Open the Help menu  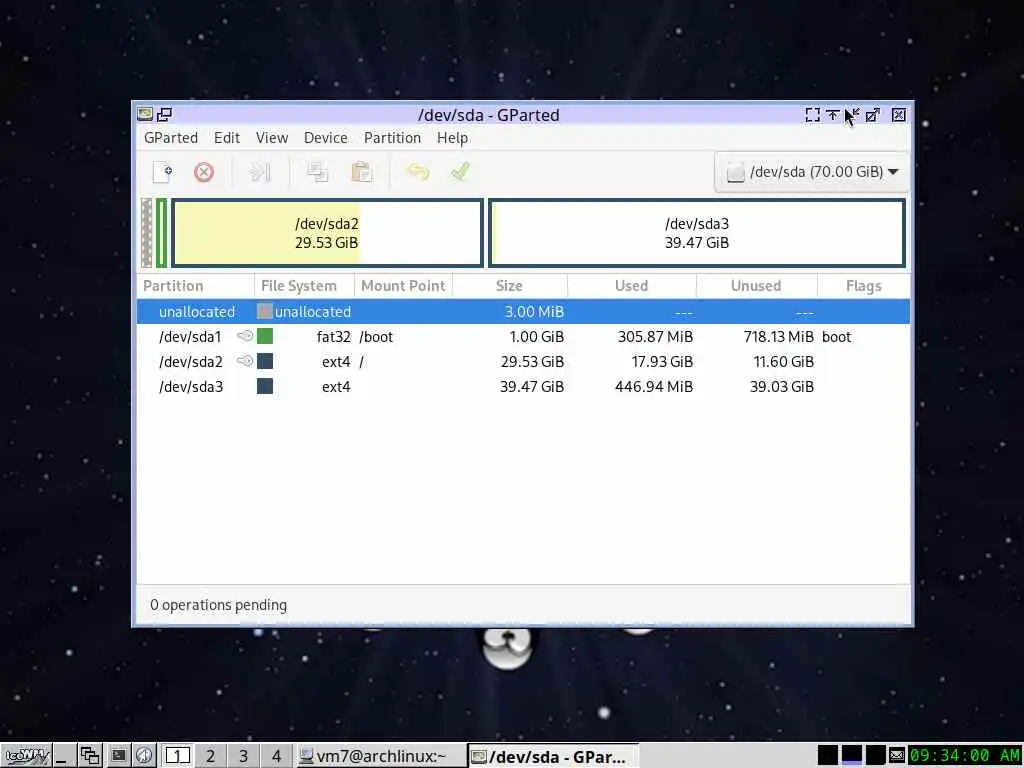452,138
